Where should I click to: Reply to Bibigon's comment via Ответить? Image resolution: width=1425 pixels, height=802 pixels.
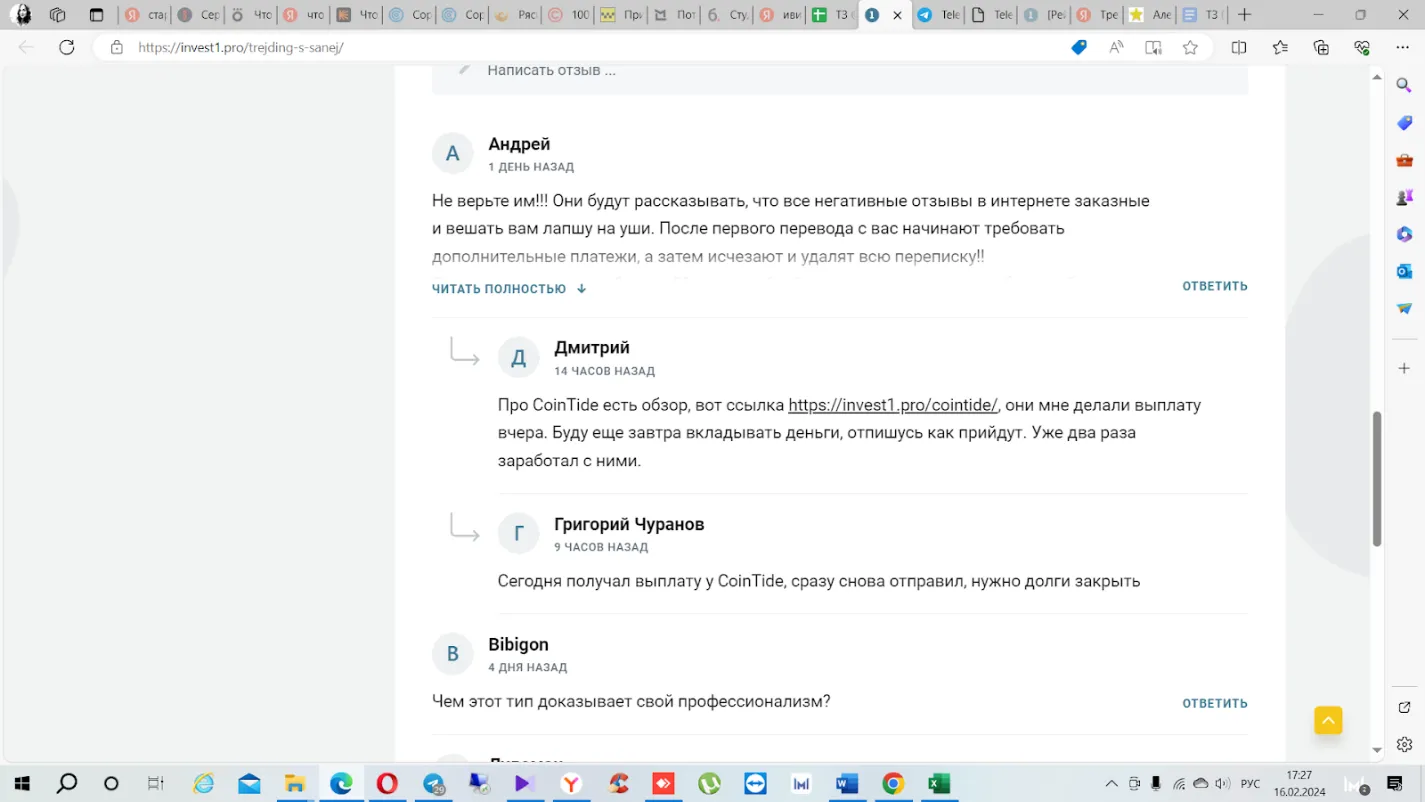pyautogui.click(x=1215, y=703)
